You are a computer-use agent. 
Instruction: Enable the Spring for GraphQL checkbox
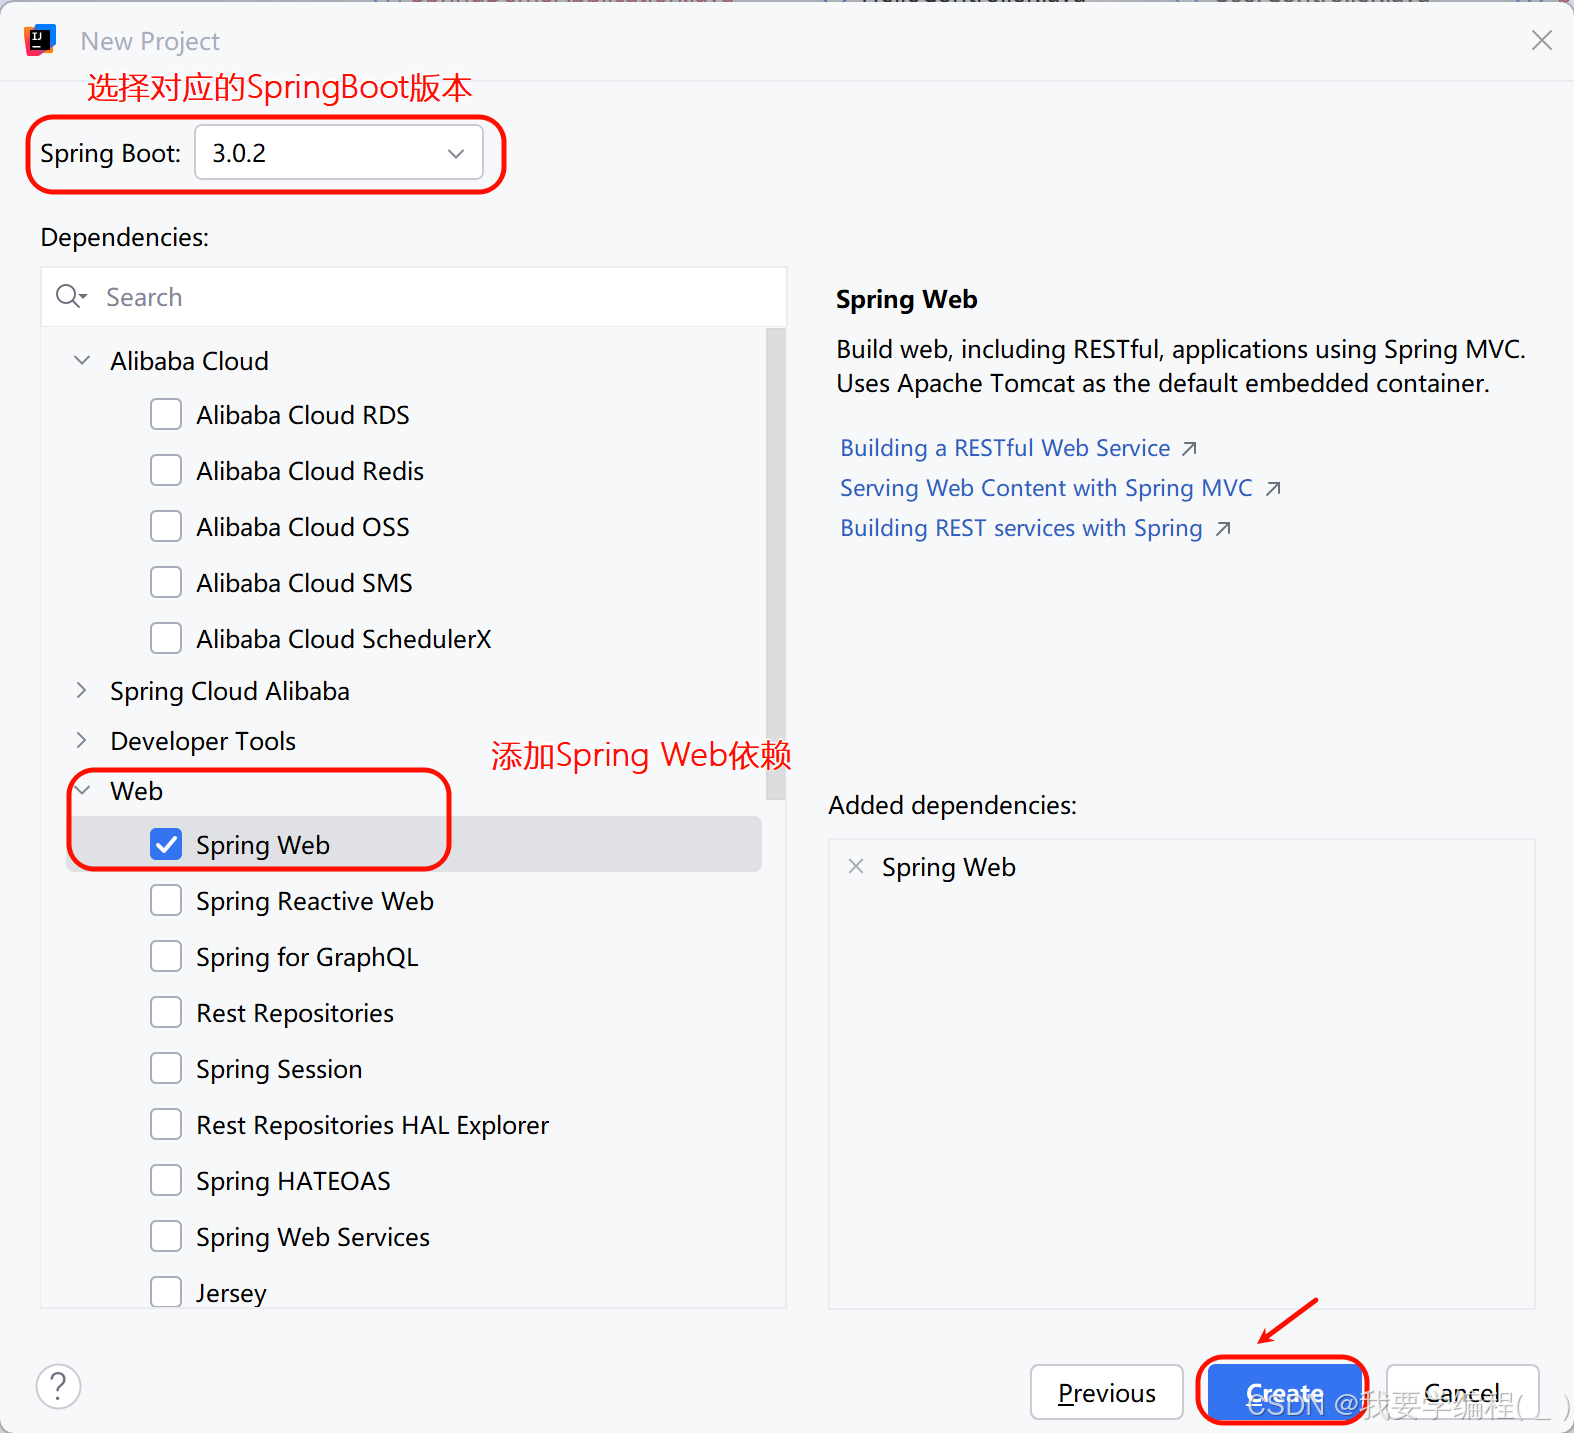[166, 956]
